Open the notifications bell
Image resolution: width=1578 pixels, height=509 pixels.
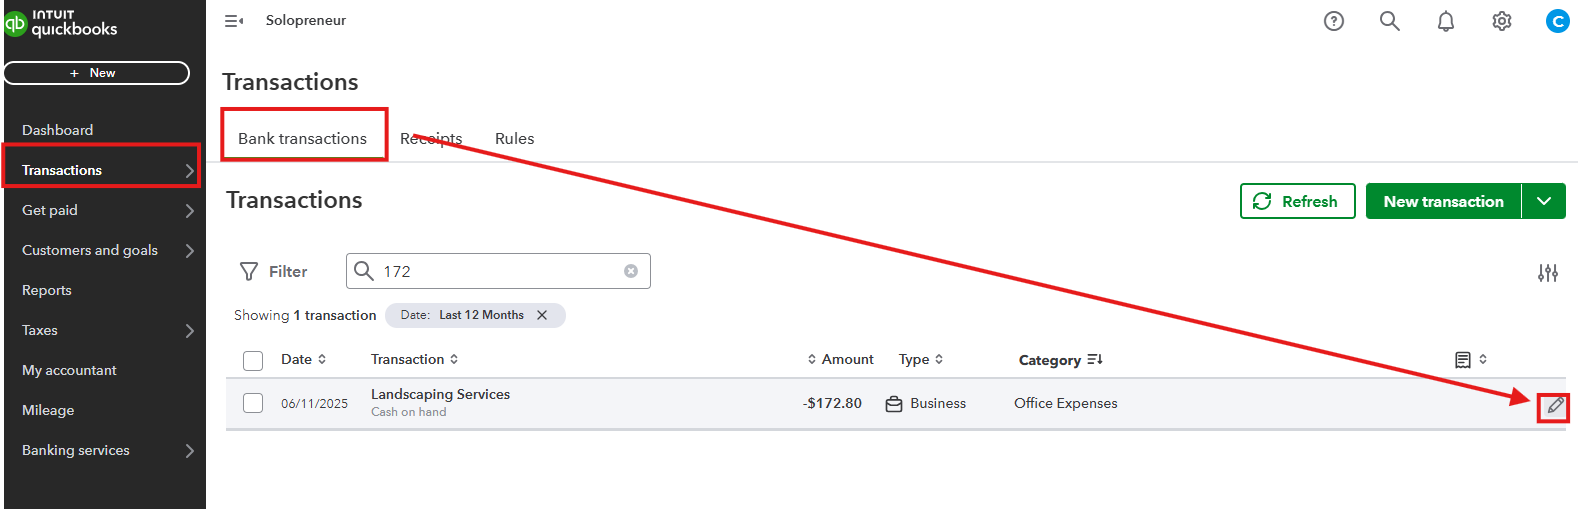pos(1446,21)
